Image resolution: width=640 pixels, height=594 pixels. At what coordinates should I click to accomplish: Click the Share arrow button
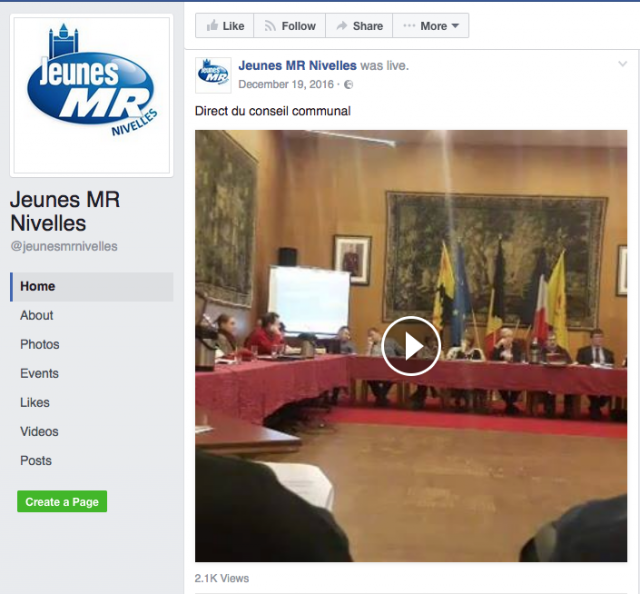pos(358,26)
